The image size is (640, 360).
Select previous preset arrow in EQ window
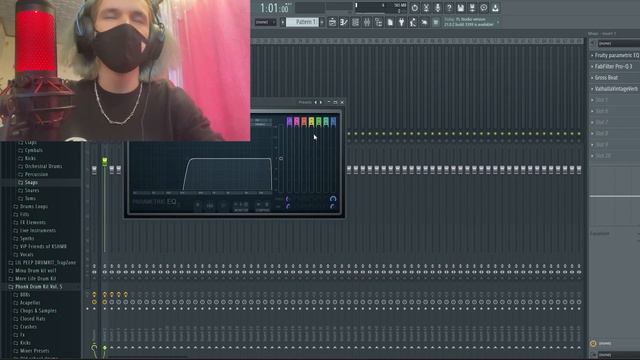(x=316, y=102)
